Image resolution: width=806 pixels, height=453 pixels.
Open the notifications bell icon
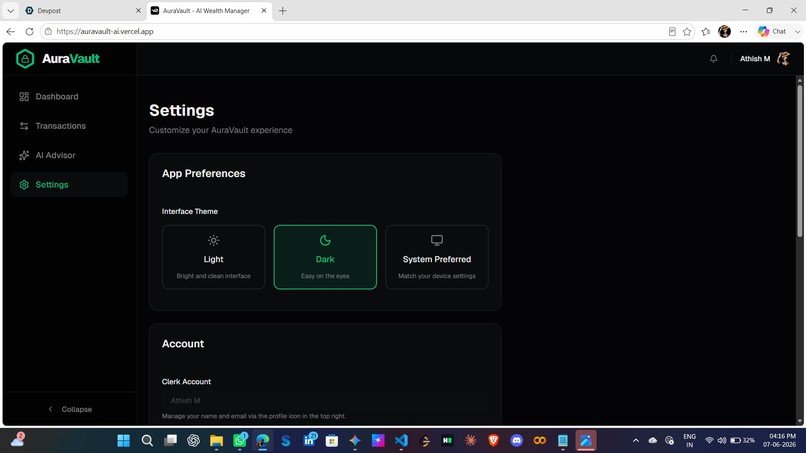pos(713,59)
